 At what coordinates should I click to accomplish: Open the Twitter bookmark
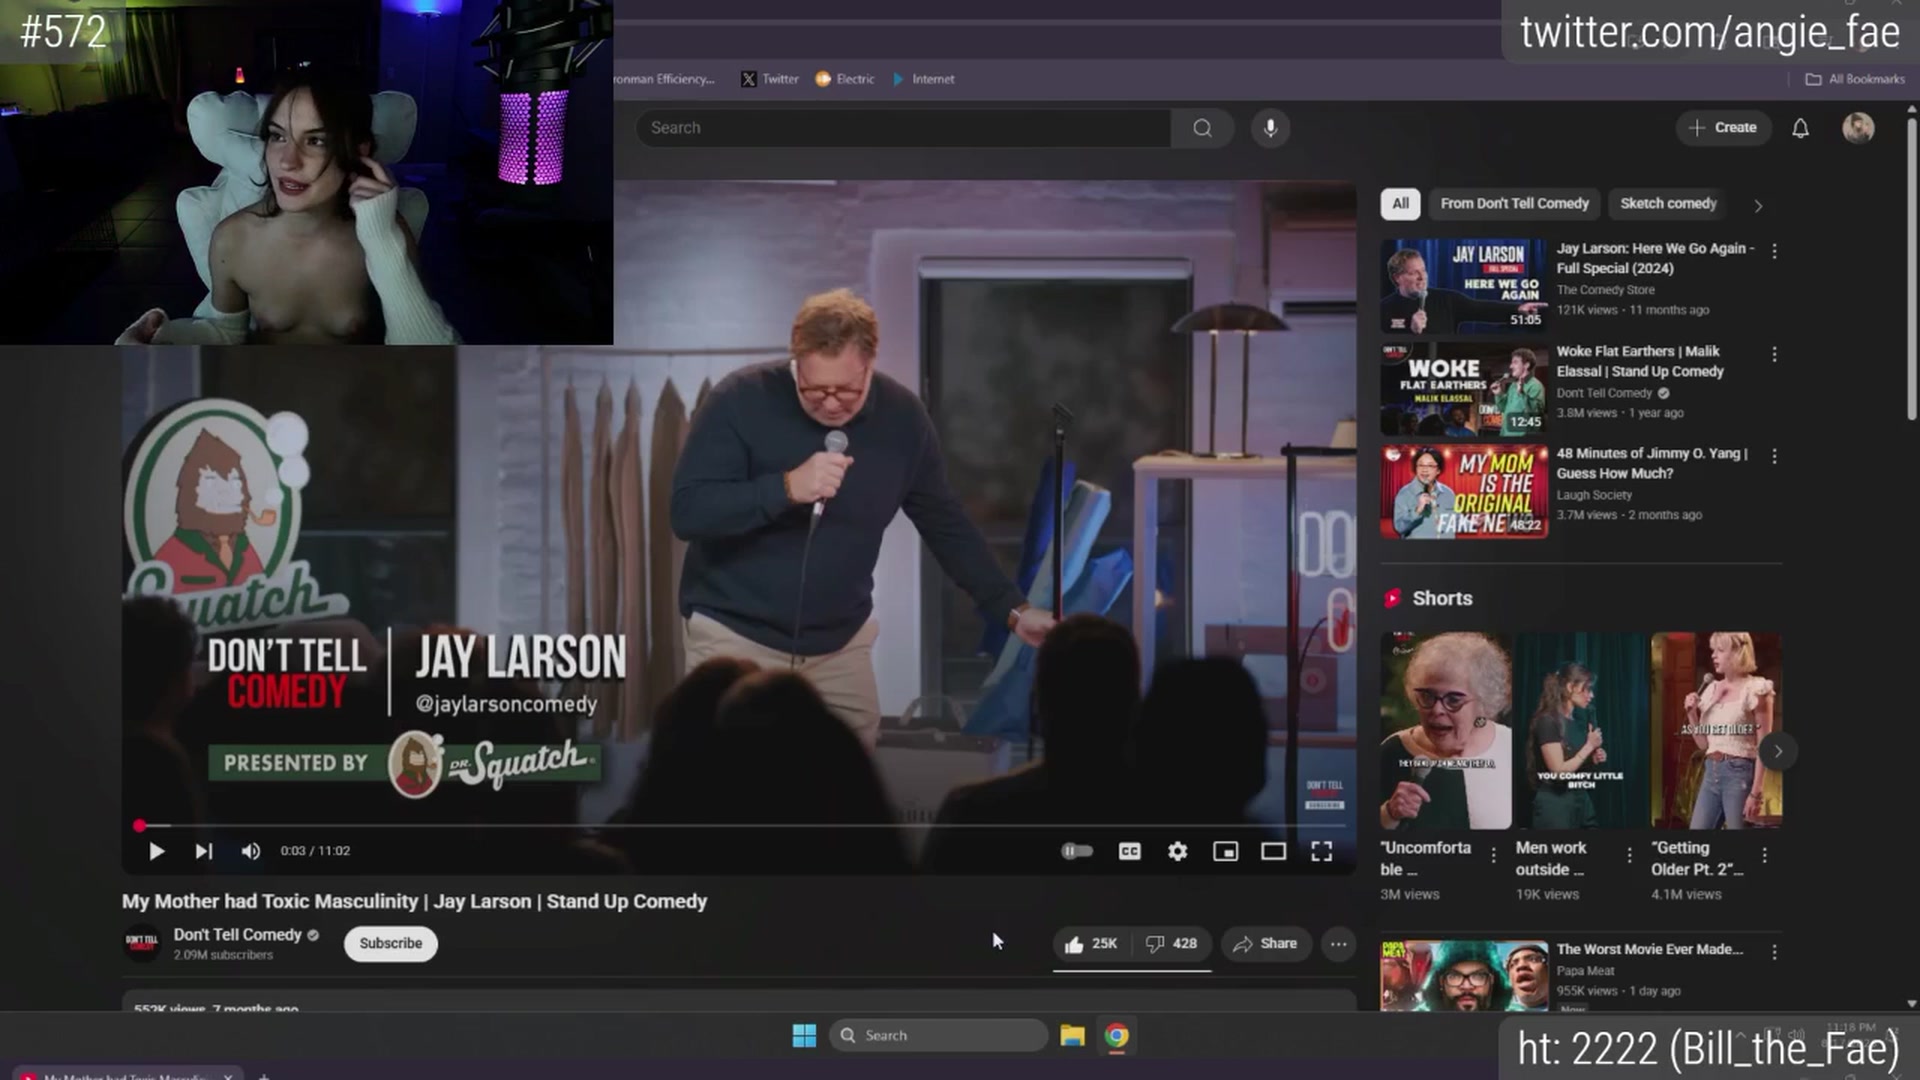770,79
